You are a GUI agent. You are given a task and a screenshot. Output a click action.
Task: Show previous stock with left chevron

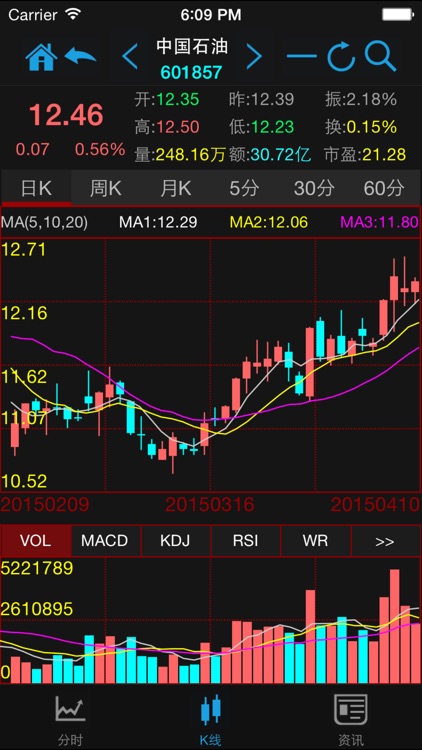click(130, 56)
